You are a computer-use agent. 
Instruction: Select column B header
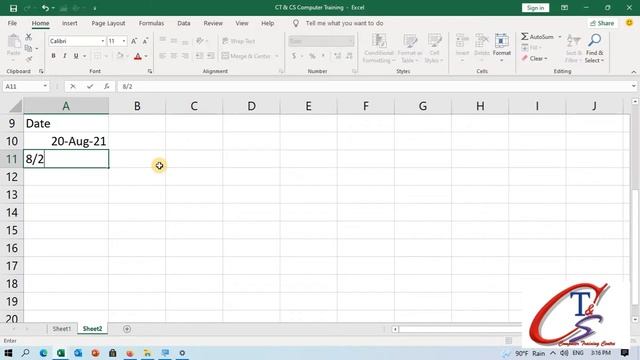tap(137, 106)
